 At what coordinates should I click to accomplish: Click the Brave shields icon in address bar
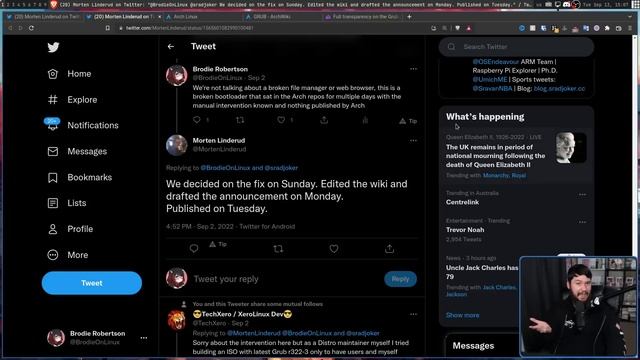[x=458, y=28]
